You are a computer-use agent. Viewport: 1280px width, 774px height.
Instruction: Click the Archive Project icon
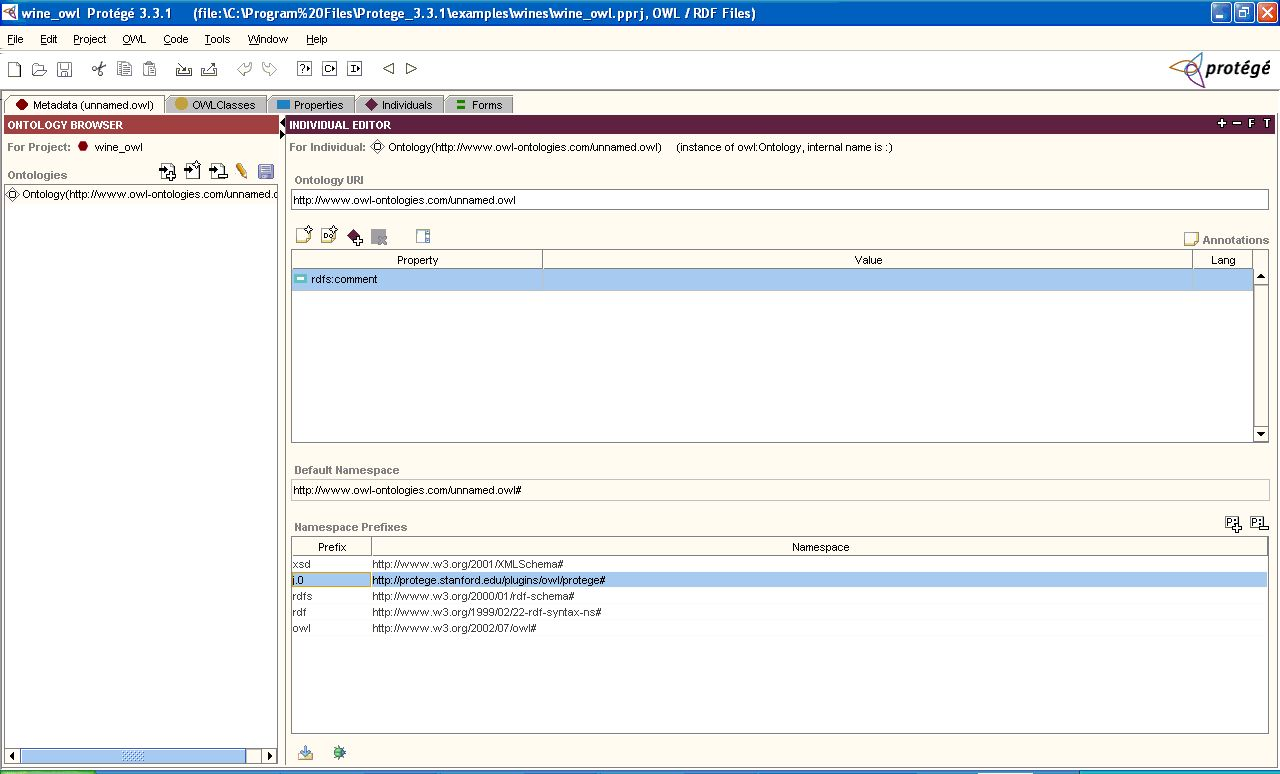[x=183, y=69]
